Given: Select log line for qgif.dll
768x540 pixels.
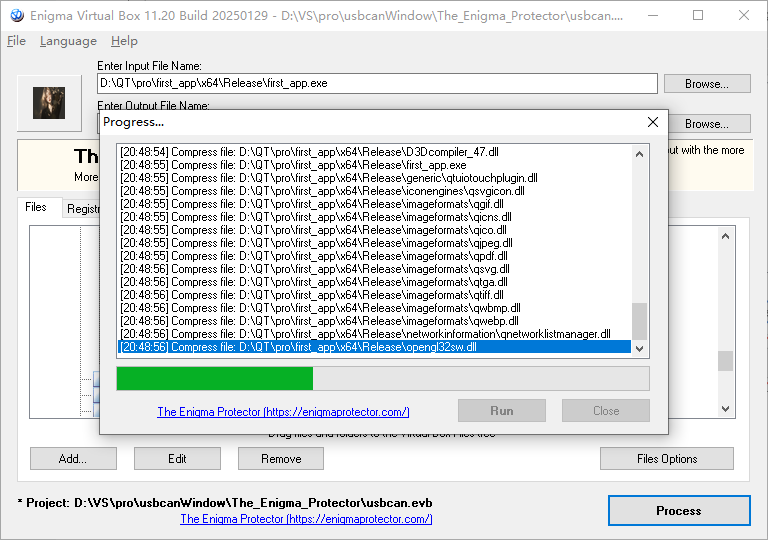Looking at the screenshot, I should point(375,204).
